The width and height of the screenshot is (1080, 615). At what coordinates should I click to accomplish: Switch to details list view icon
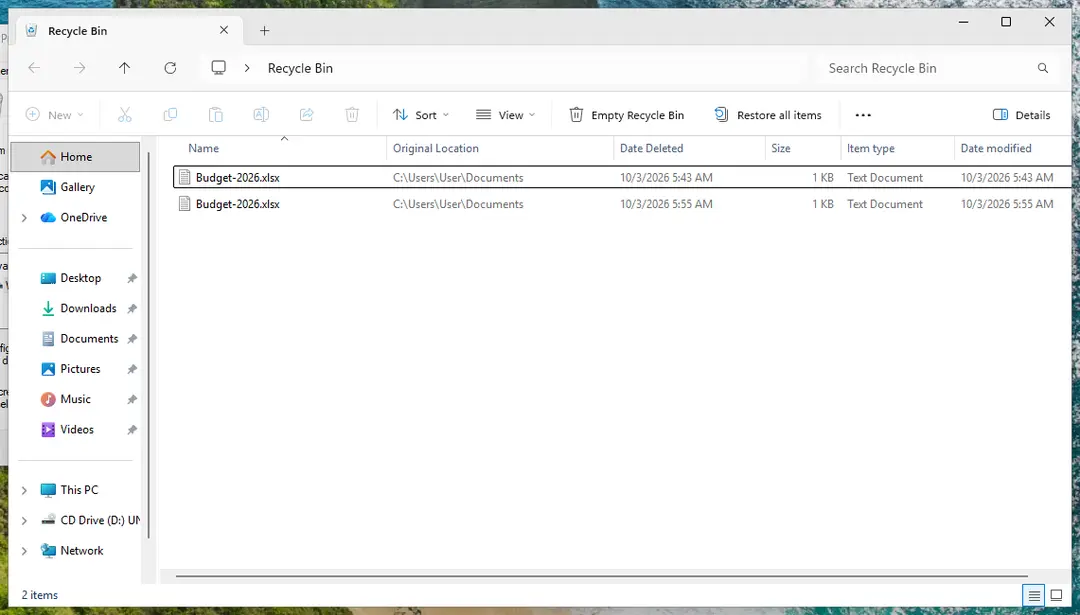[1034, 596]
